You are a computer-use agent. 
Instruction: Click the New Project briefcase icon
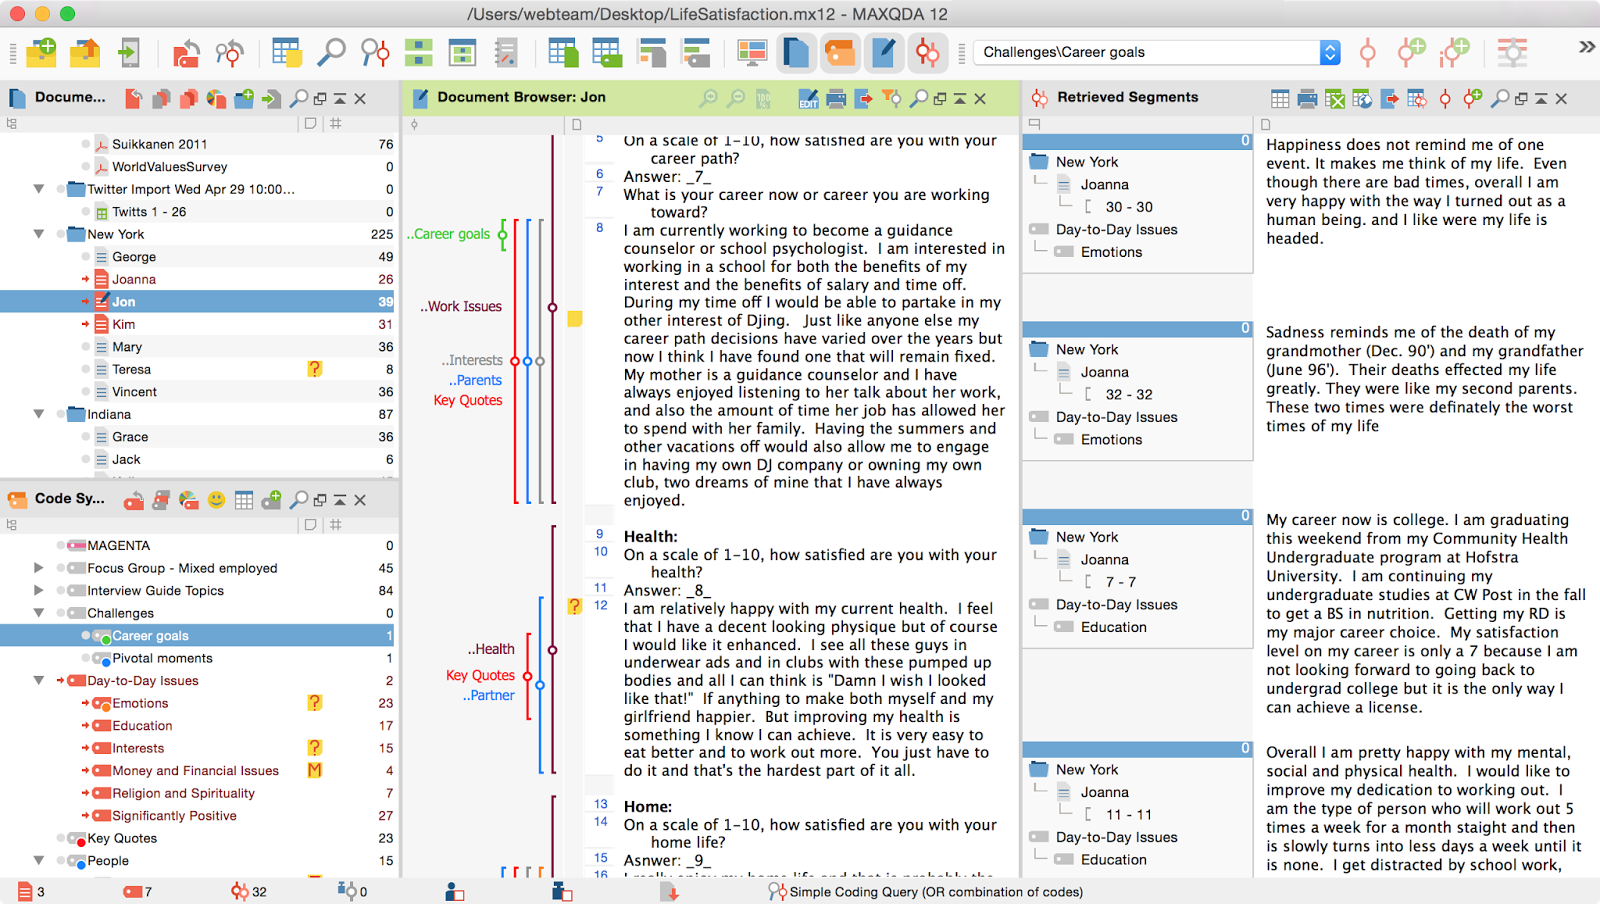pyautogui.click(x=41, y=52)
